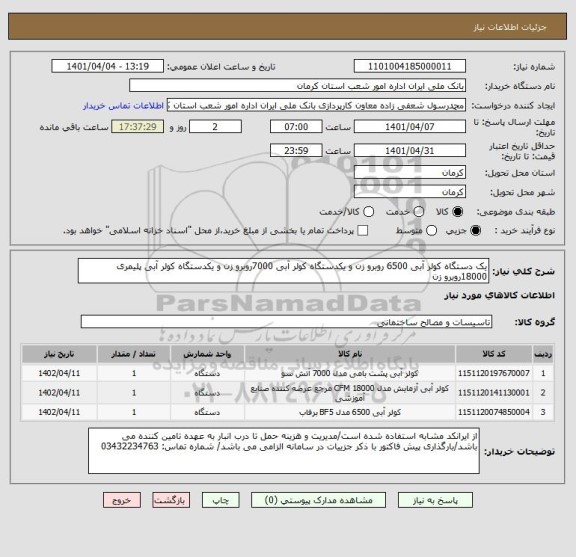Click the request creator name field
Viewport: 576px width, 557px height.
316,106
